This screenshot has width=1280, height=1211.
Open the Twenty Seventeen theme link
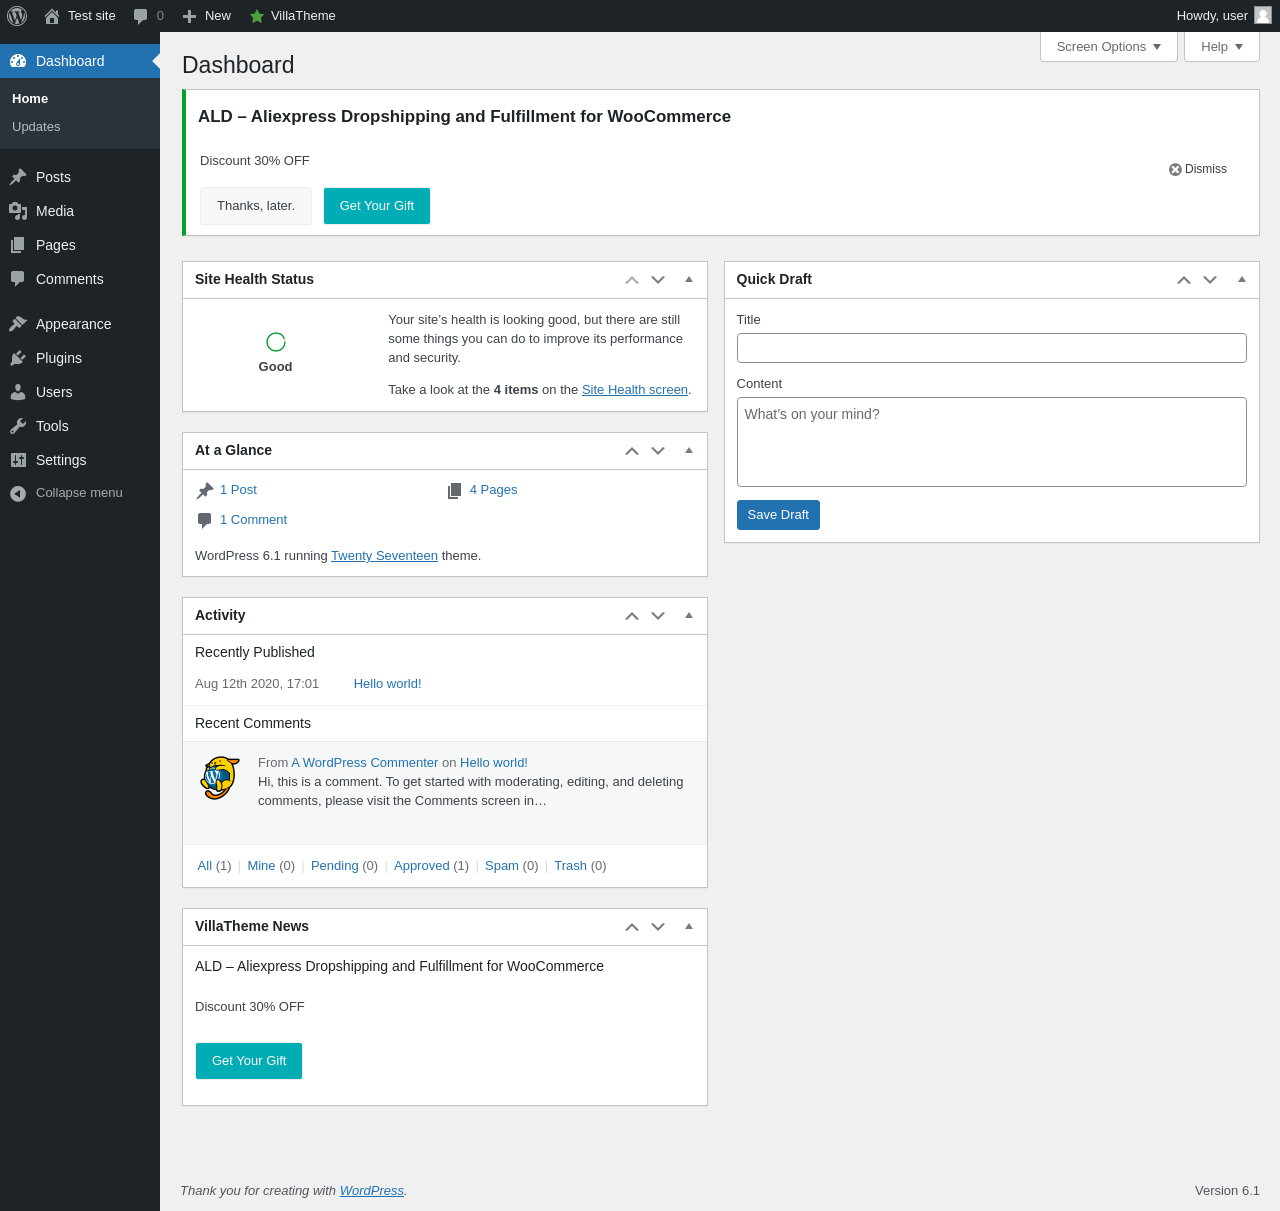pyautogui.click(x=384, y=556)
